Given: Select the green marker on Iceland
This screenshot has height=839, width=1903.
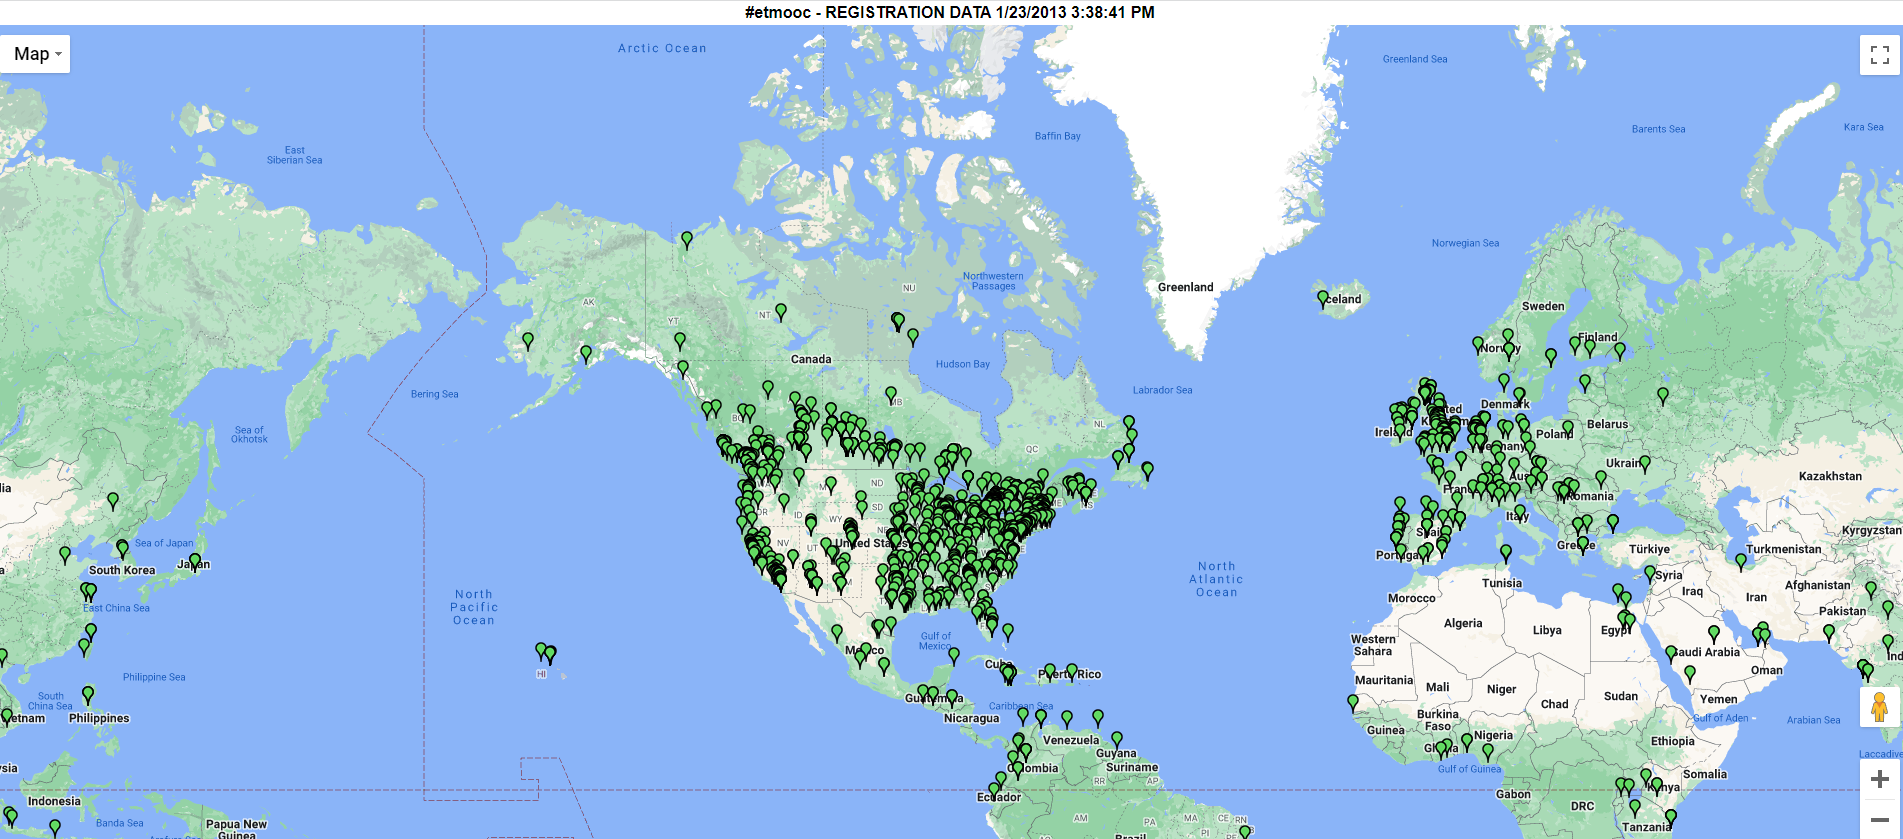Looking at the screenshot, I should click(1323, 298).
